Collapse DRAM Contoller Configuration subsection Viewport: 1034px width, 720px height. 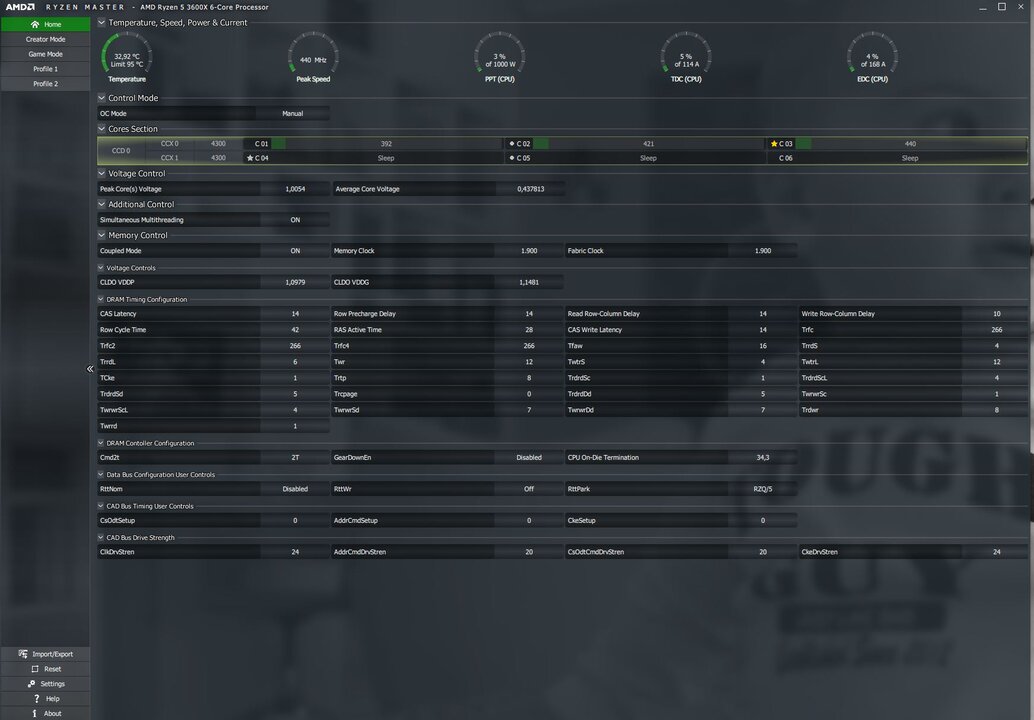pos(101,443)
